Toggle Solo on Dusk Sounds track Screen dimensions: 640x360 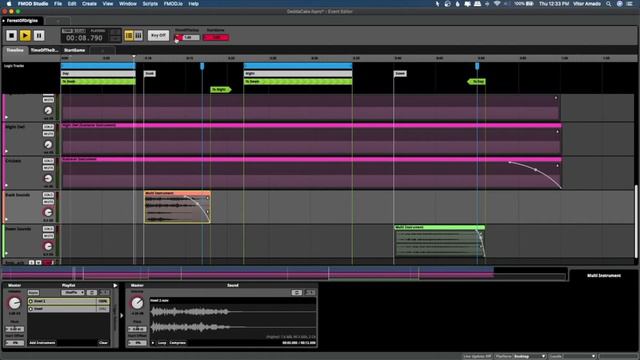click(x=48, y=195)
